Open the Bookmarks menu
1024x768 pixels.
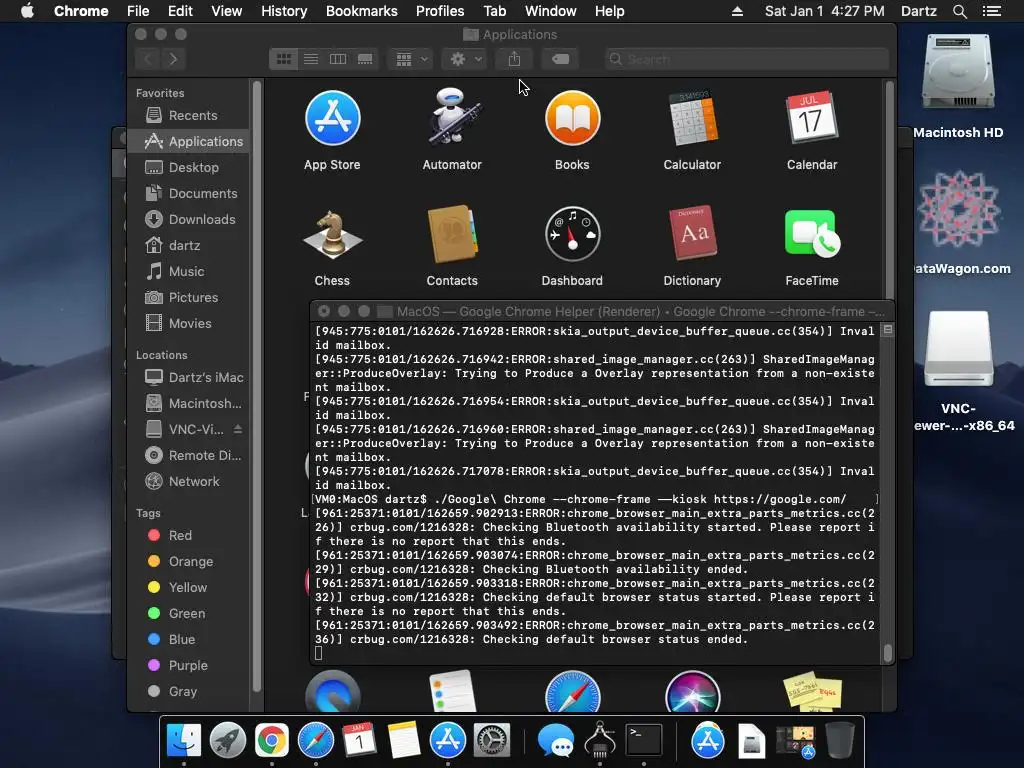[362, 11]
